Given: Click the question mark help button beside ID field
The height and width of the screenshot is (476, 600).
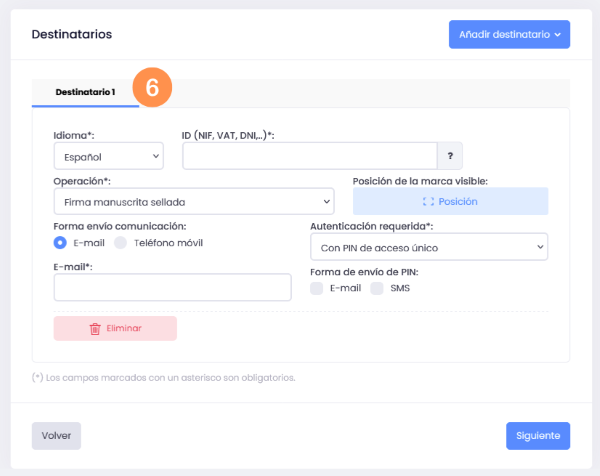Looking at the screenshot, I should pyautogui.click(x=450, y=156).
